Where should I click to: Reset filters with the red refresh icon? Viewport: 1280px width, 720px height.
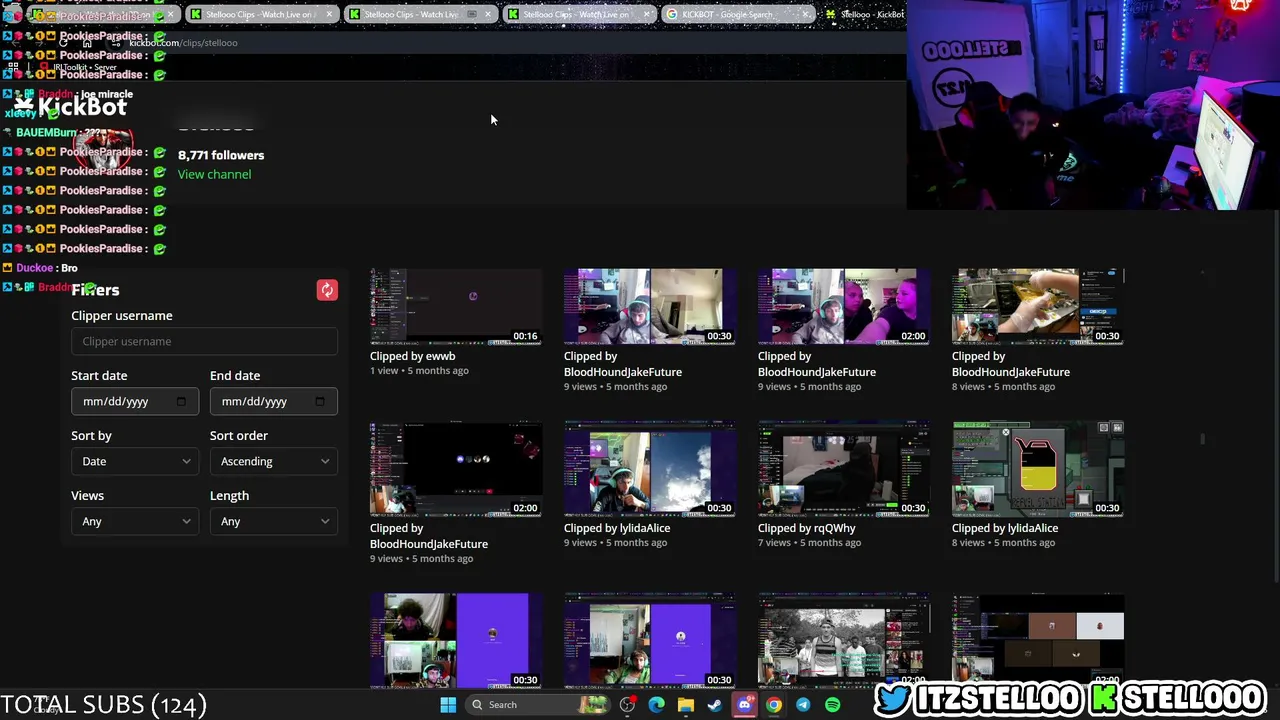pyautogui.click(x=327, y=290)
